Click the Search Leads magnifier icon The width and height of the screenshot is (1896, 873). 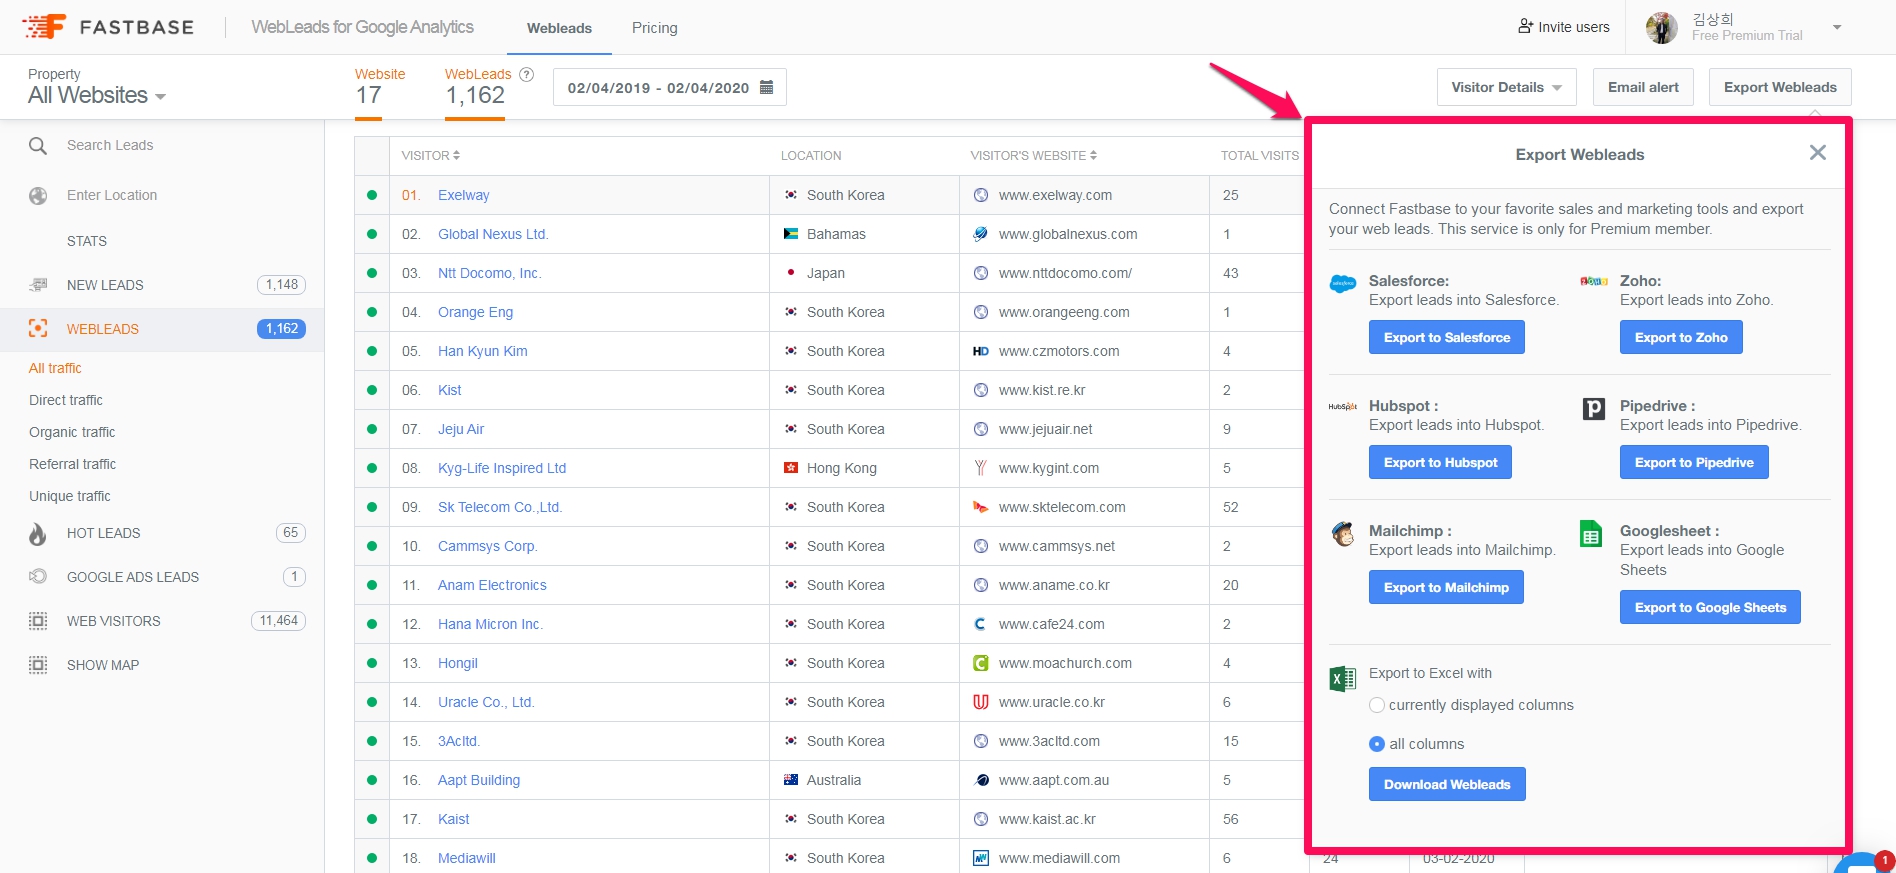pyautogui.click(x=38, y=146)
